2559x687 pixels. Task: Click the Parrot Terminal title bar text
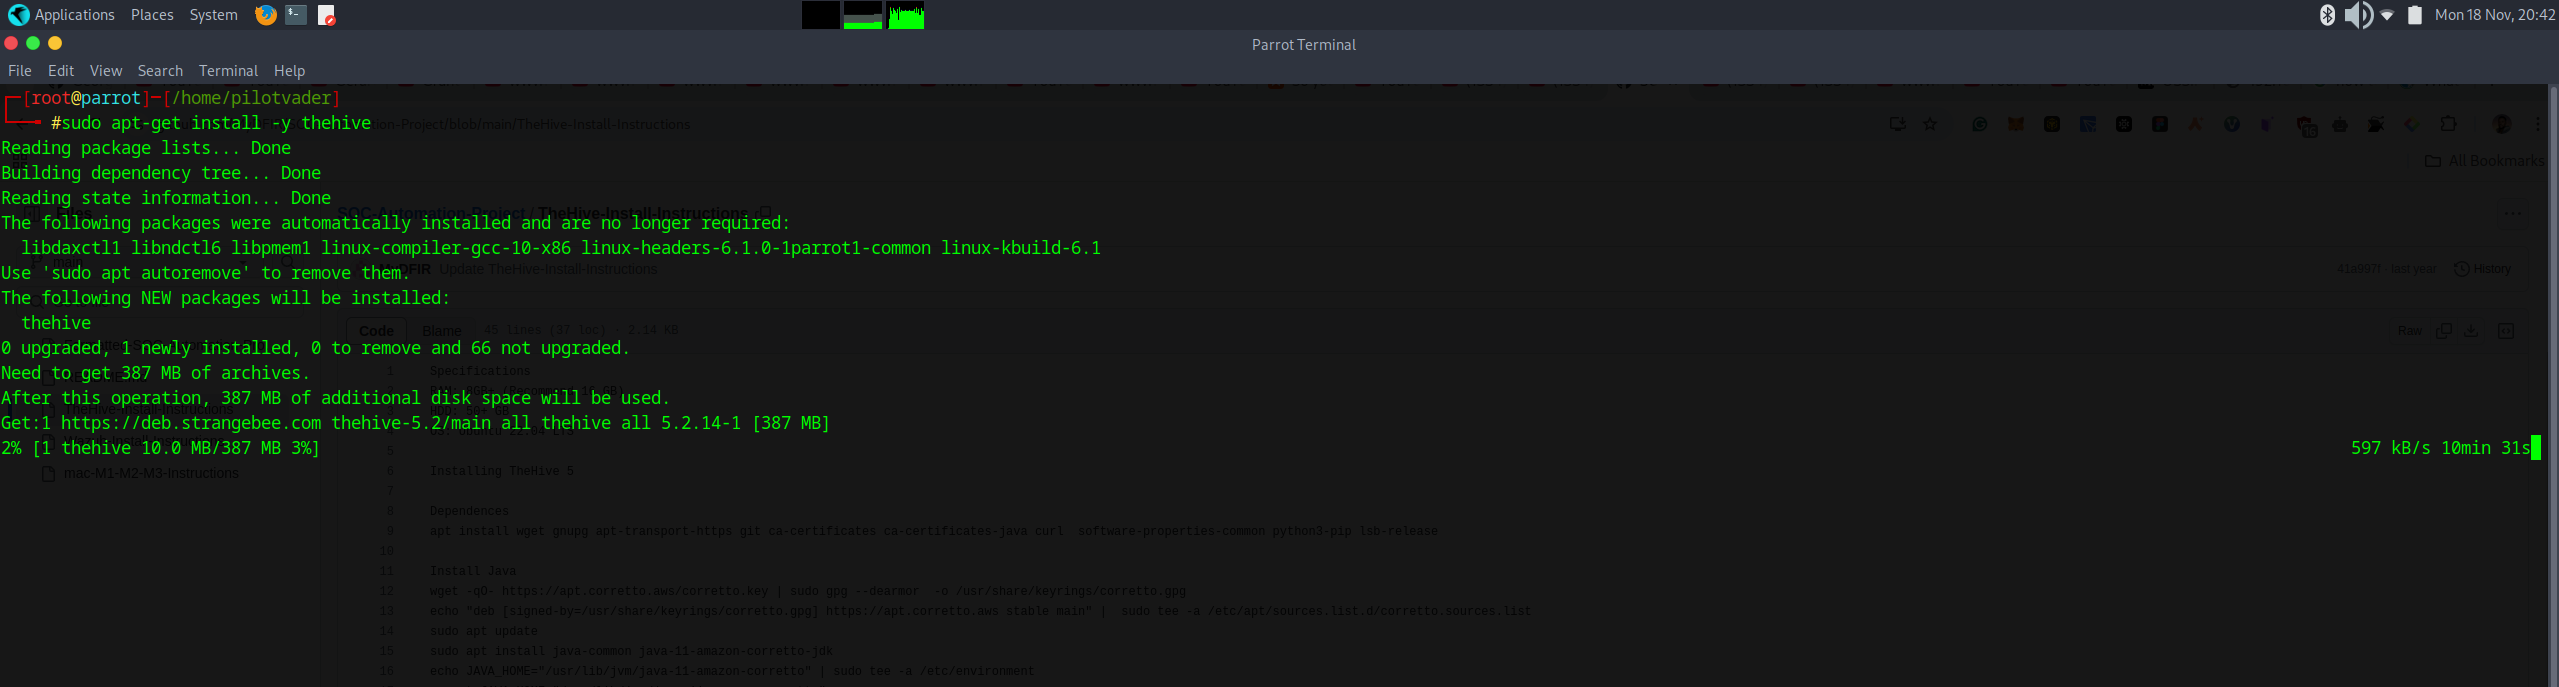point(1303,45)
